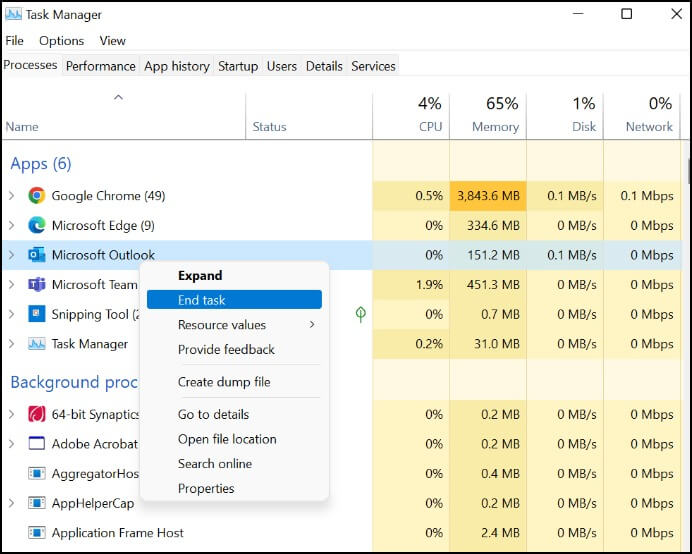Expand the Microsoft Teams process group
692x554 pixels.
(12, 284)
